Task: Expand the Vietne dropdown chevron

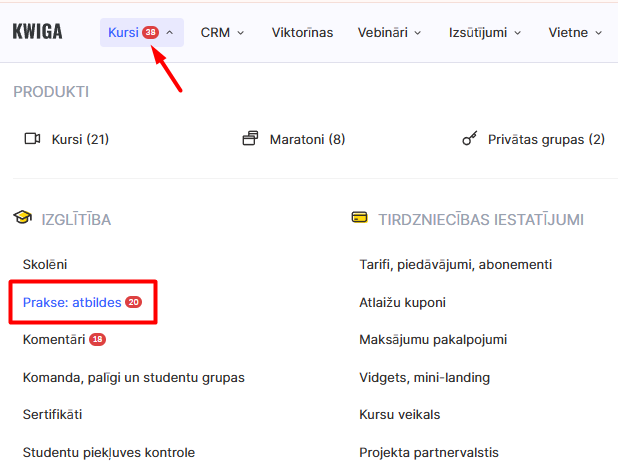Action: (x=598, y=33)
